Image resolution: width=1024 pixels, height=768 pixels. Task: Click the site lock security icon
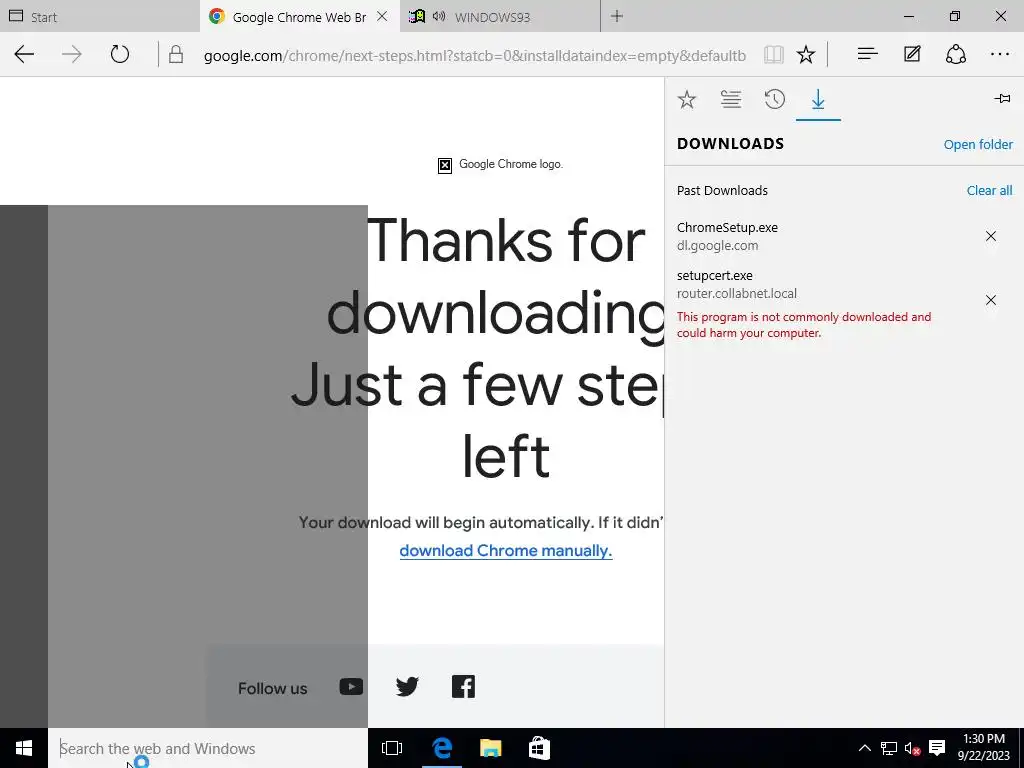(x=176, y=54)
